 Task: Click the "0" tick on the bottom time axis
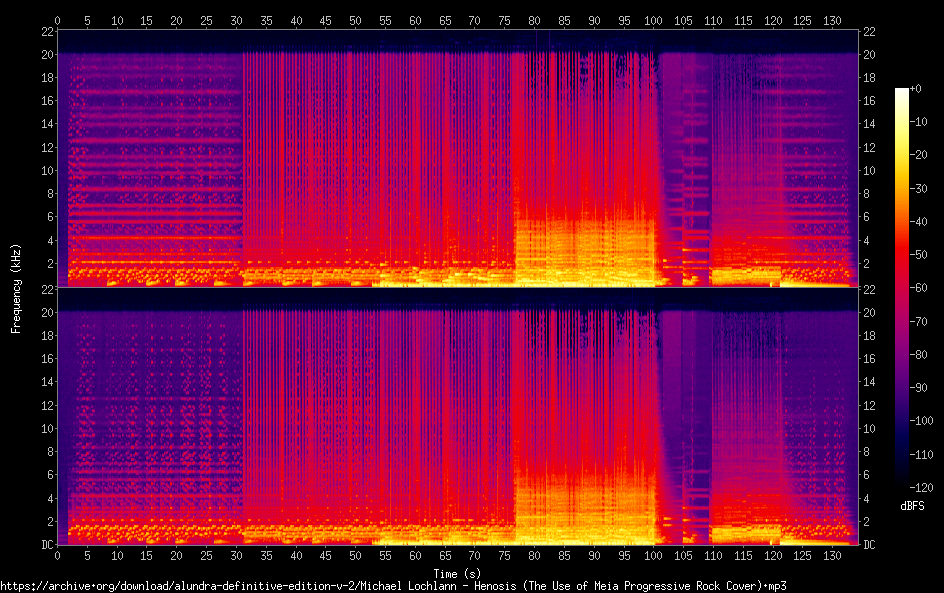tap(57, 556)
